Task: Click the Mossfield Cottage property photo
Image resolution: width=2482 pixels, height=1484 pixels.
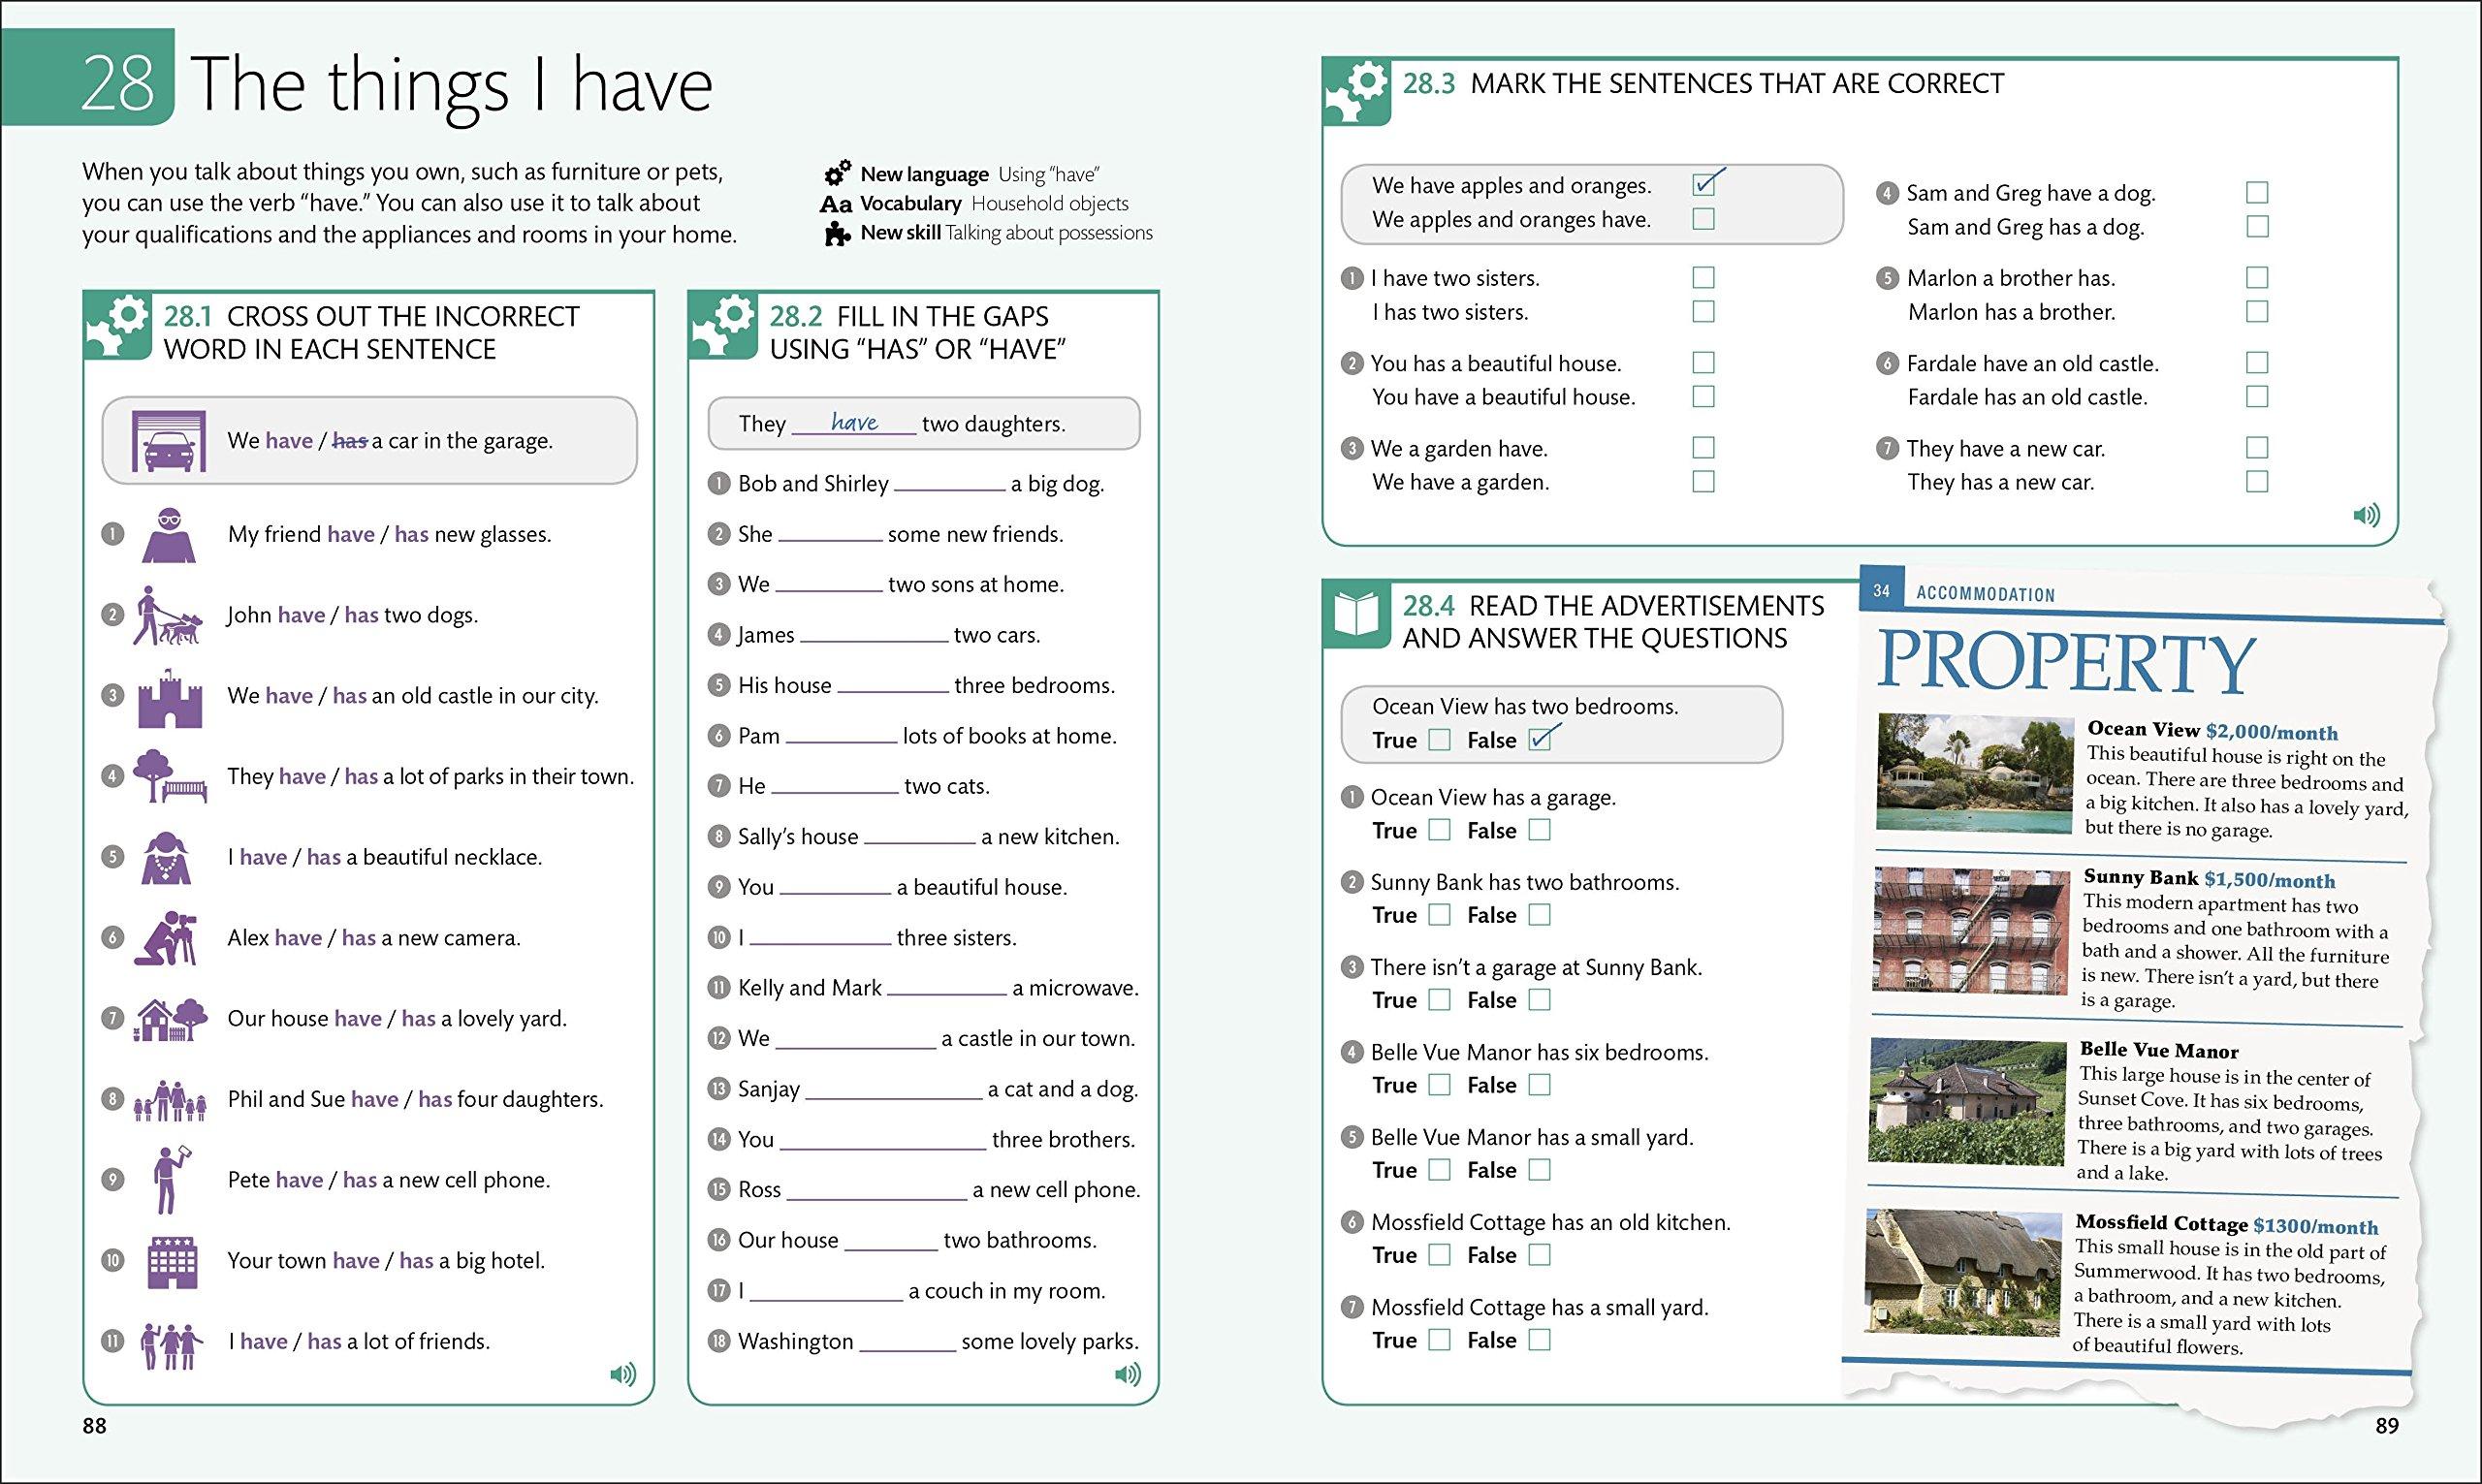Action: pyautogui.click(x=1962, y=1272)
